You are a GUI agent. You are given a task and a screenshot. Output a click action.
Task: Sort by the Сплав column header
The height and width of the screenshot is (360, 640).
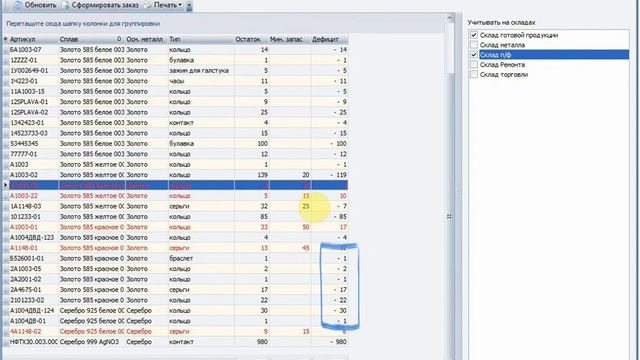pos(92,39)
